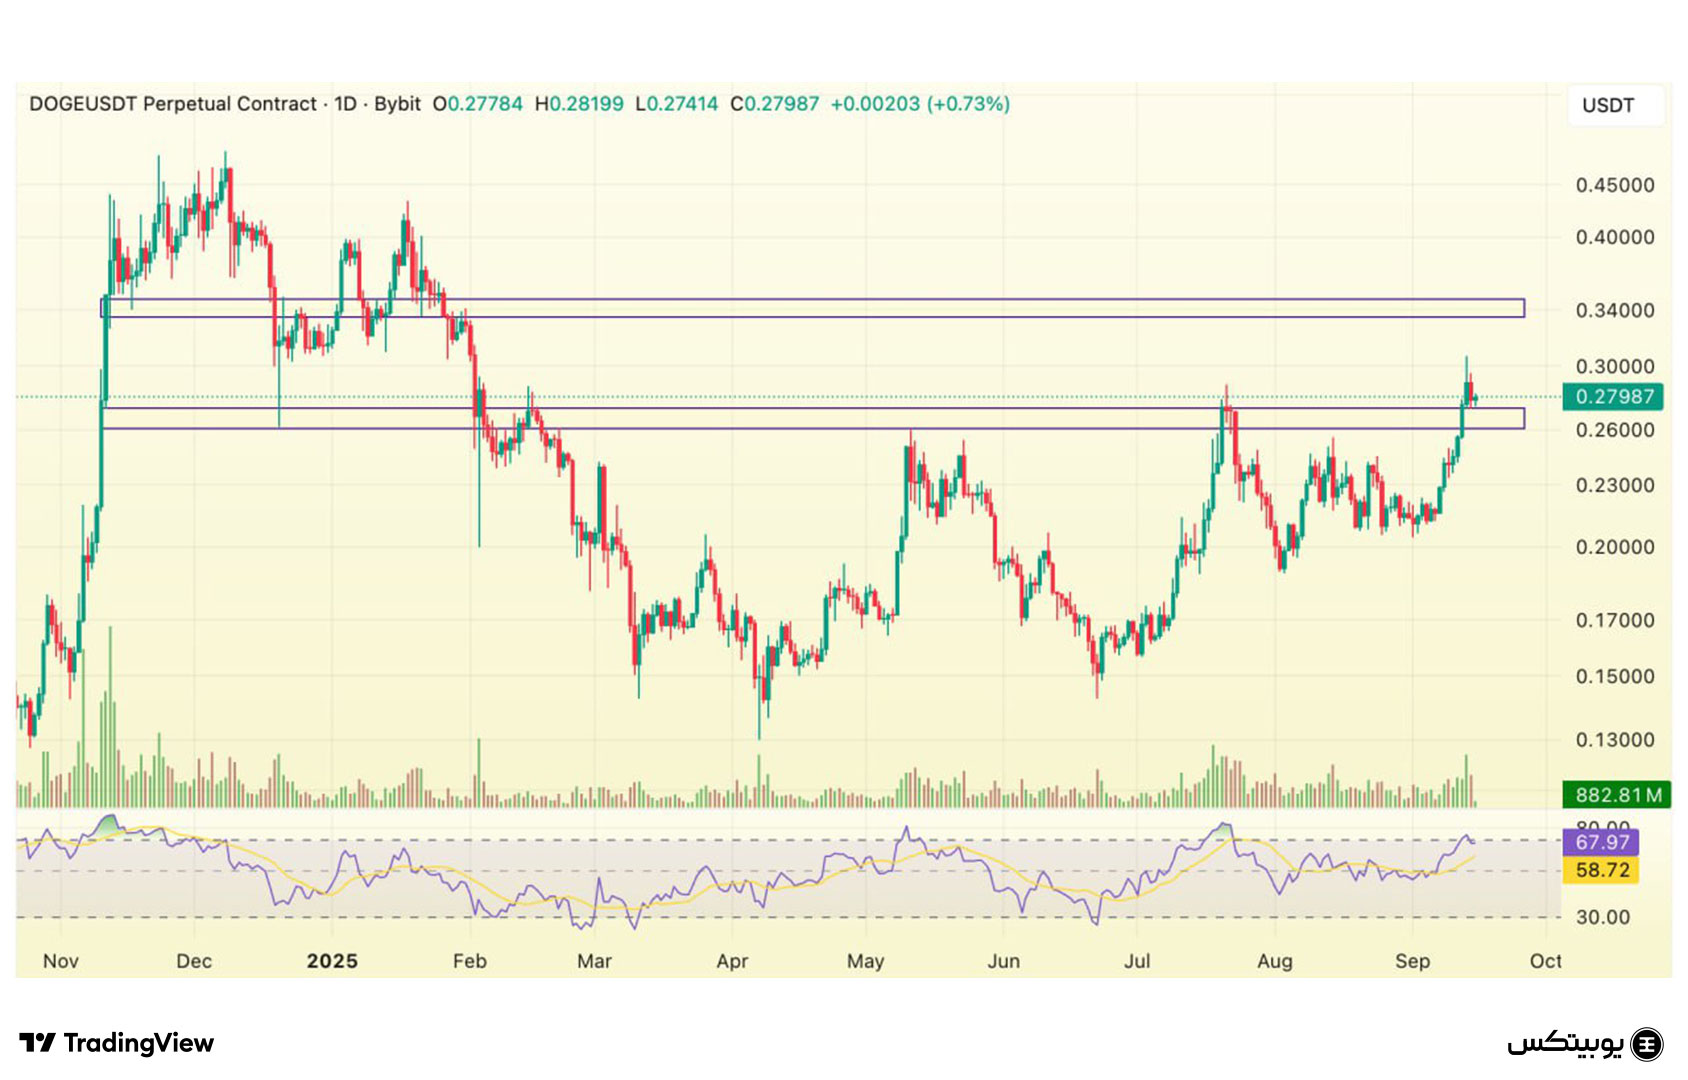
Task: Click the green 0.27987 current price tag
Action: 1613,396
